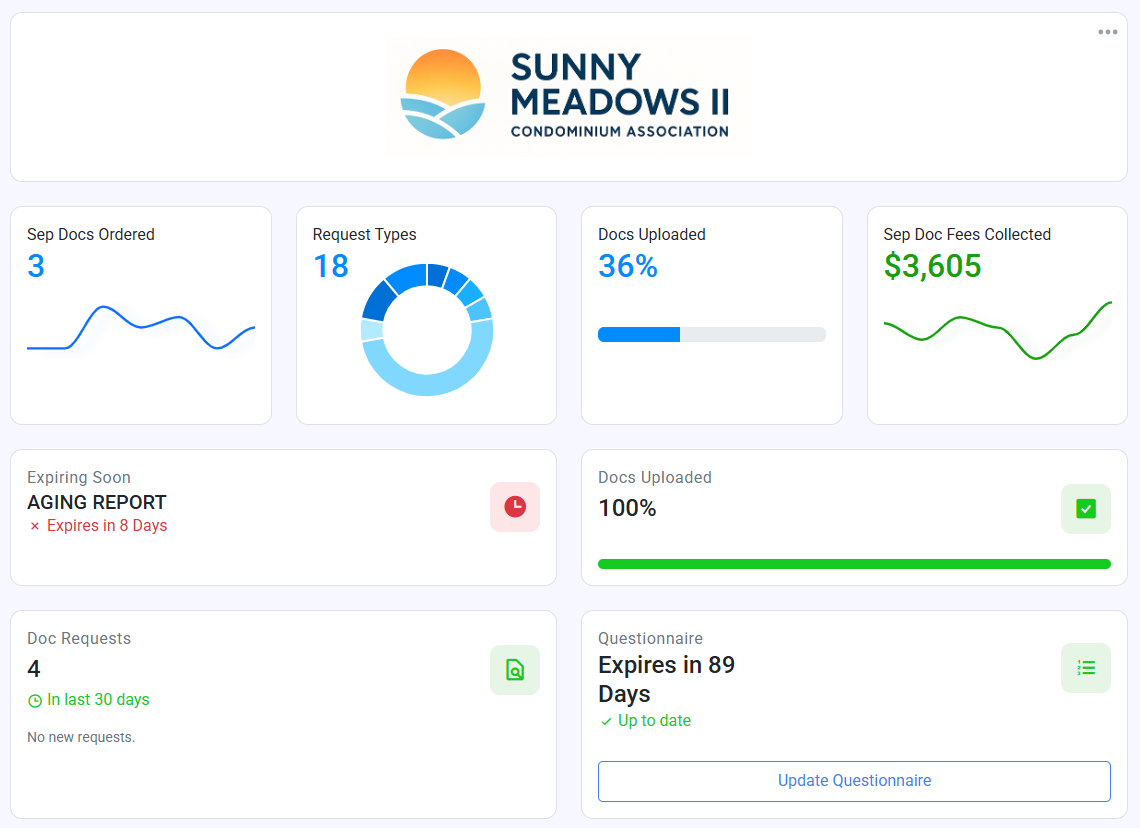Click the red clock Expiring Soon icon
1140x828 pixels.
coord(515,507)
